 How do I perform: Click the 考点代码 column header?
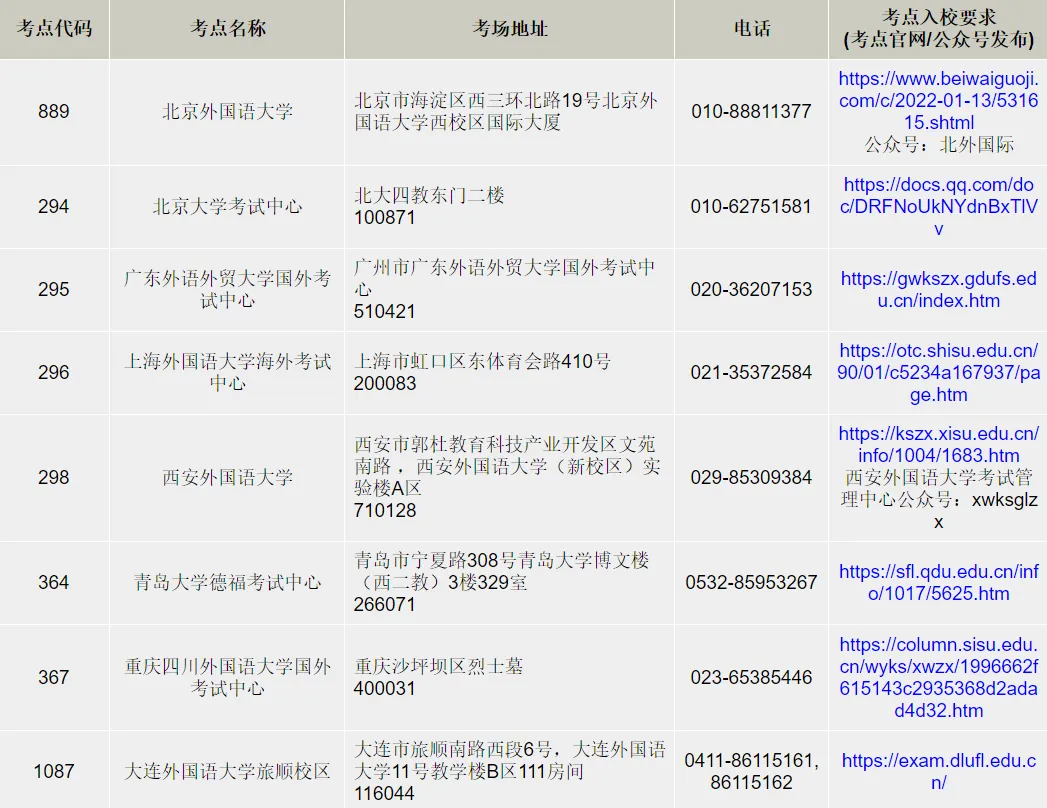[54, 28]
